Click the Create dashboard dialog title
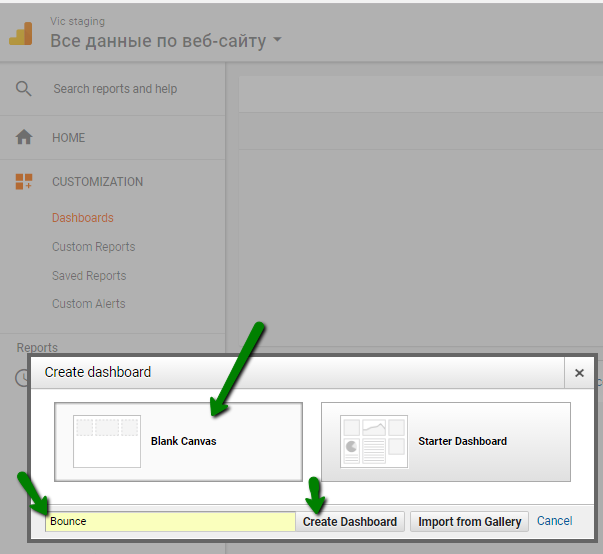 click(x=98, y=372)
